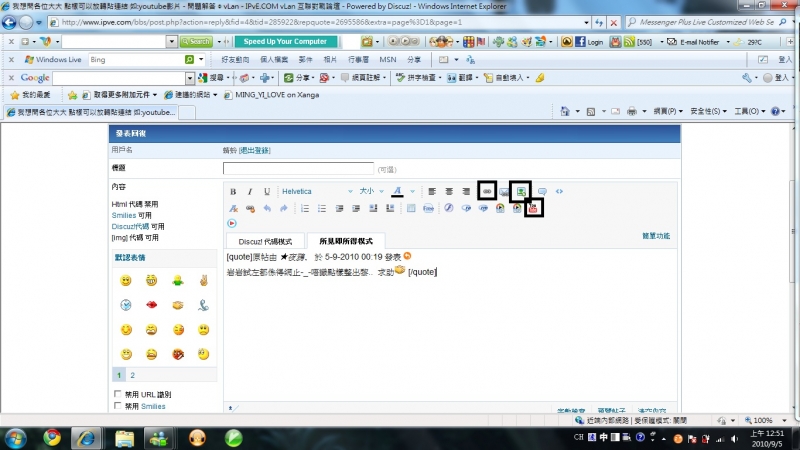Expand the Bing search options arrow
Viewport: 800px width, 450px height.
pos(201,60)
